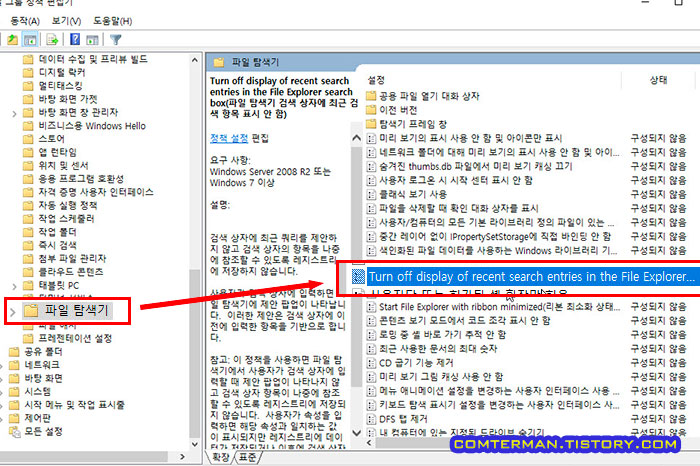
Task: Switch to the 확장 tab
Action: (221, 458)
